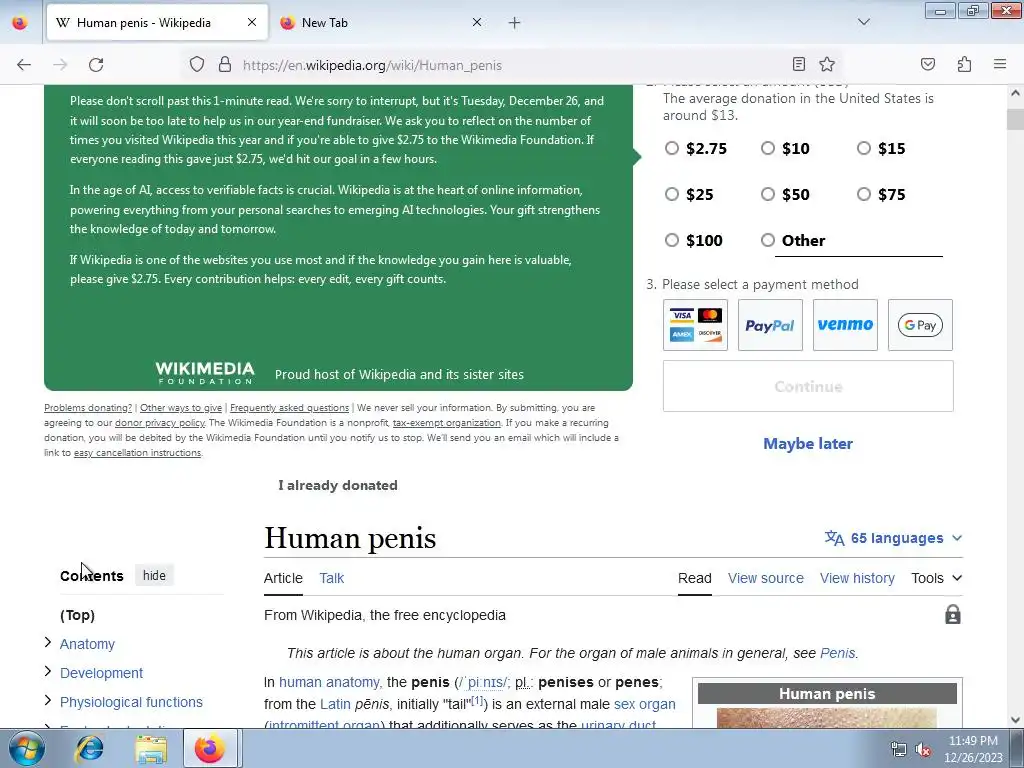Open the Windows Start menu
This screenshot has height=768, width=1024.
point(27,748)
